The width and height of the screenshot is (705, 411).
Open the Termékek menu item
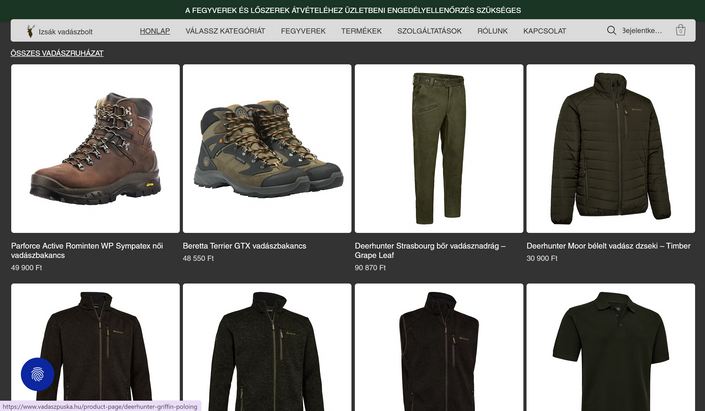point(361,31)
